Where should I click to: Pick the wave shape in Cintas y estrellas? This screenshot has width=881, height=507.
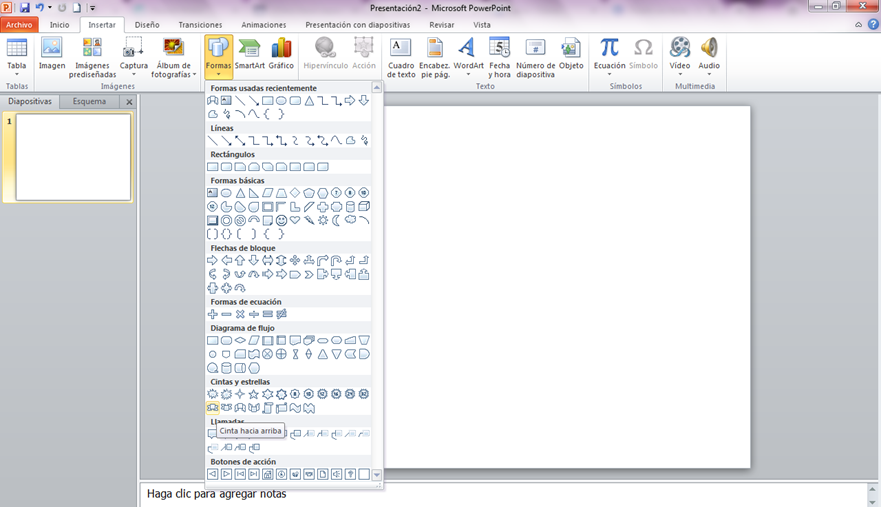coord(295,408)
